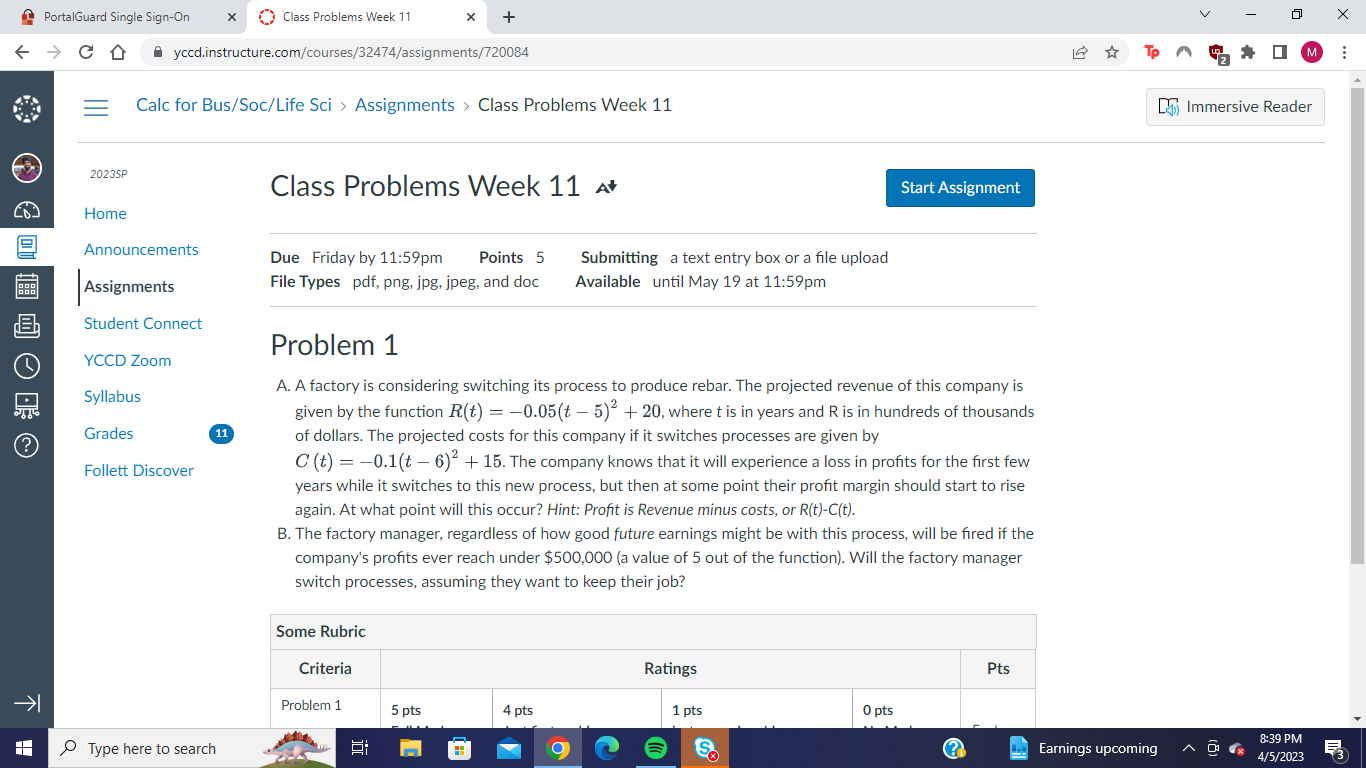Open the Canvas Dashboard from the gauge icon
The image size is (1366, 768).
(x=27, y=208)
